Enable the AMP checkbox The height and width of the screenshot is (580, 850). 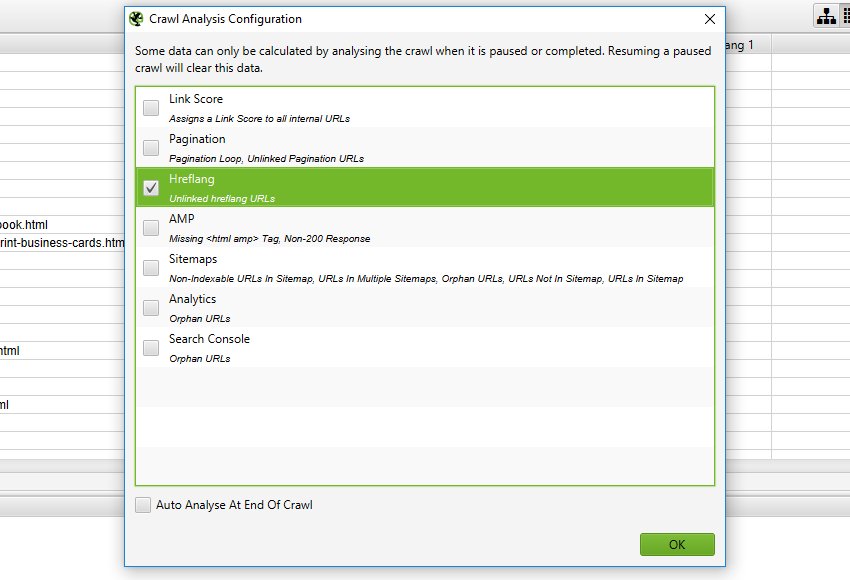click(x=151, y=228)
